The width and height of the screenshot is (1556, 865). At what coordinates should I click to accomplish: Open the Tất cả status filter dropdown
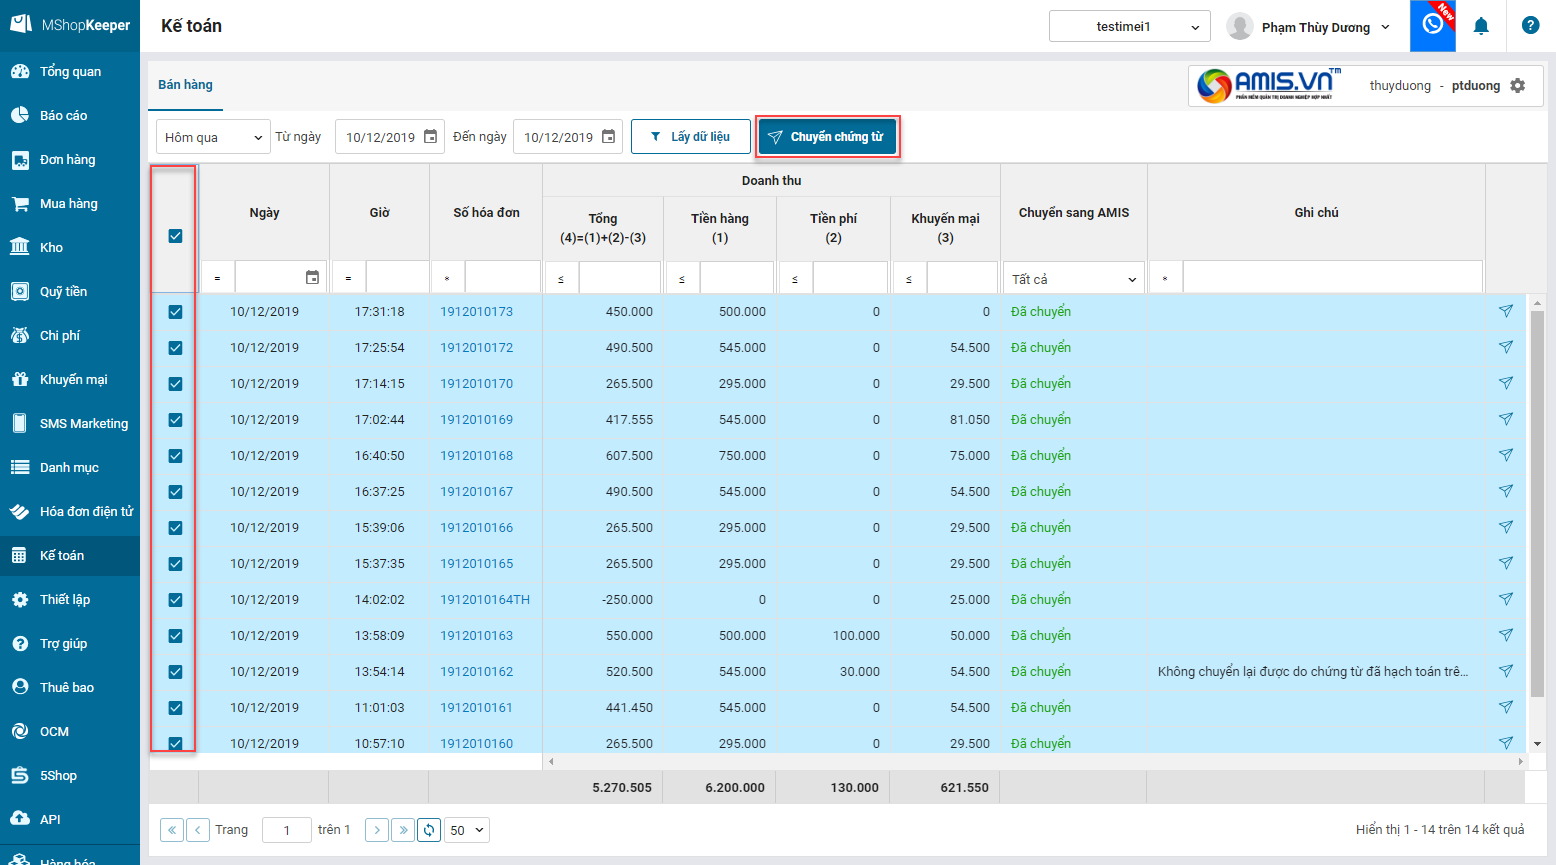click(x=1073, y=279)
